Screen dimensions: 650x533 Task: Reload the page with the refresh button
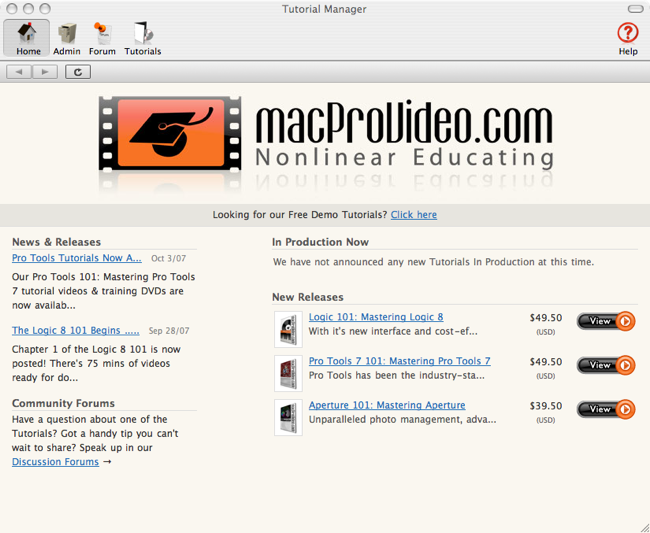[78, 72]
